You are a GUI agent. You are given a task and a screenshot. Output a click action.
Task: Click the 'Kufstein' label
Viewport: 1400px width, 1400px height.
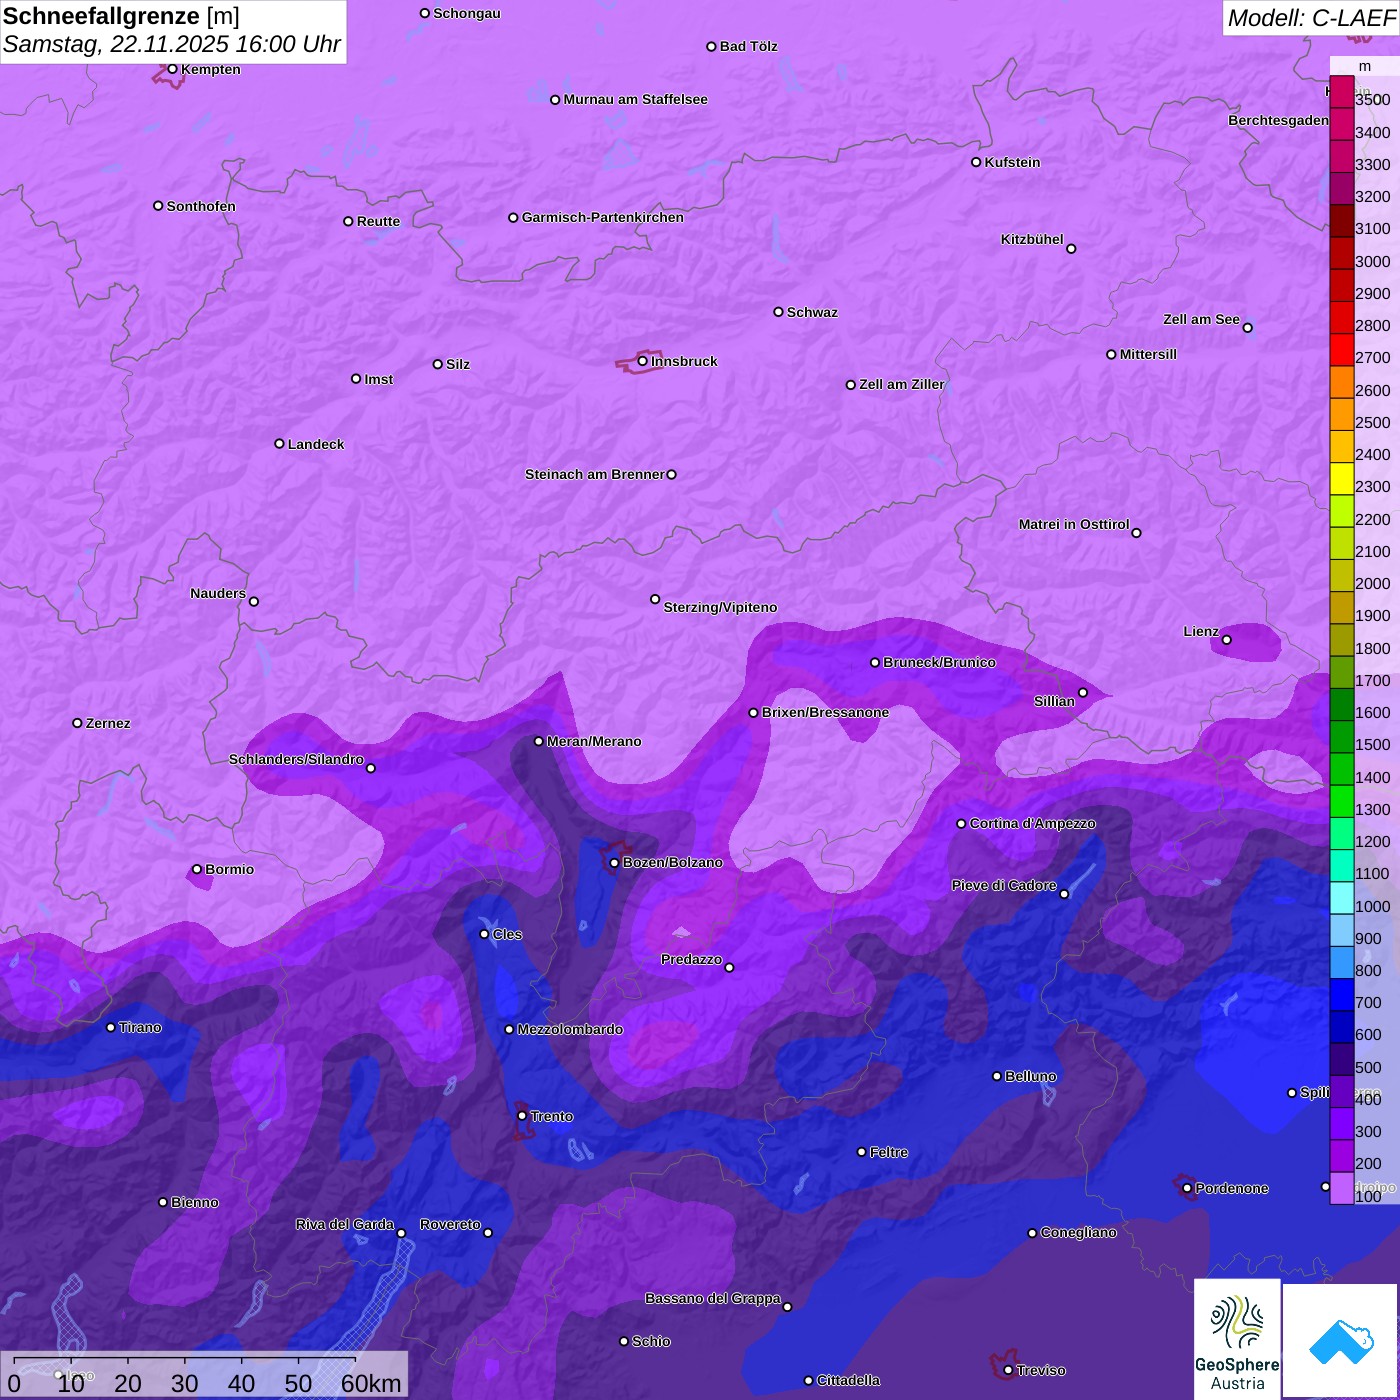tap(1013, 163)
